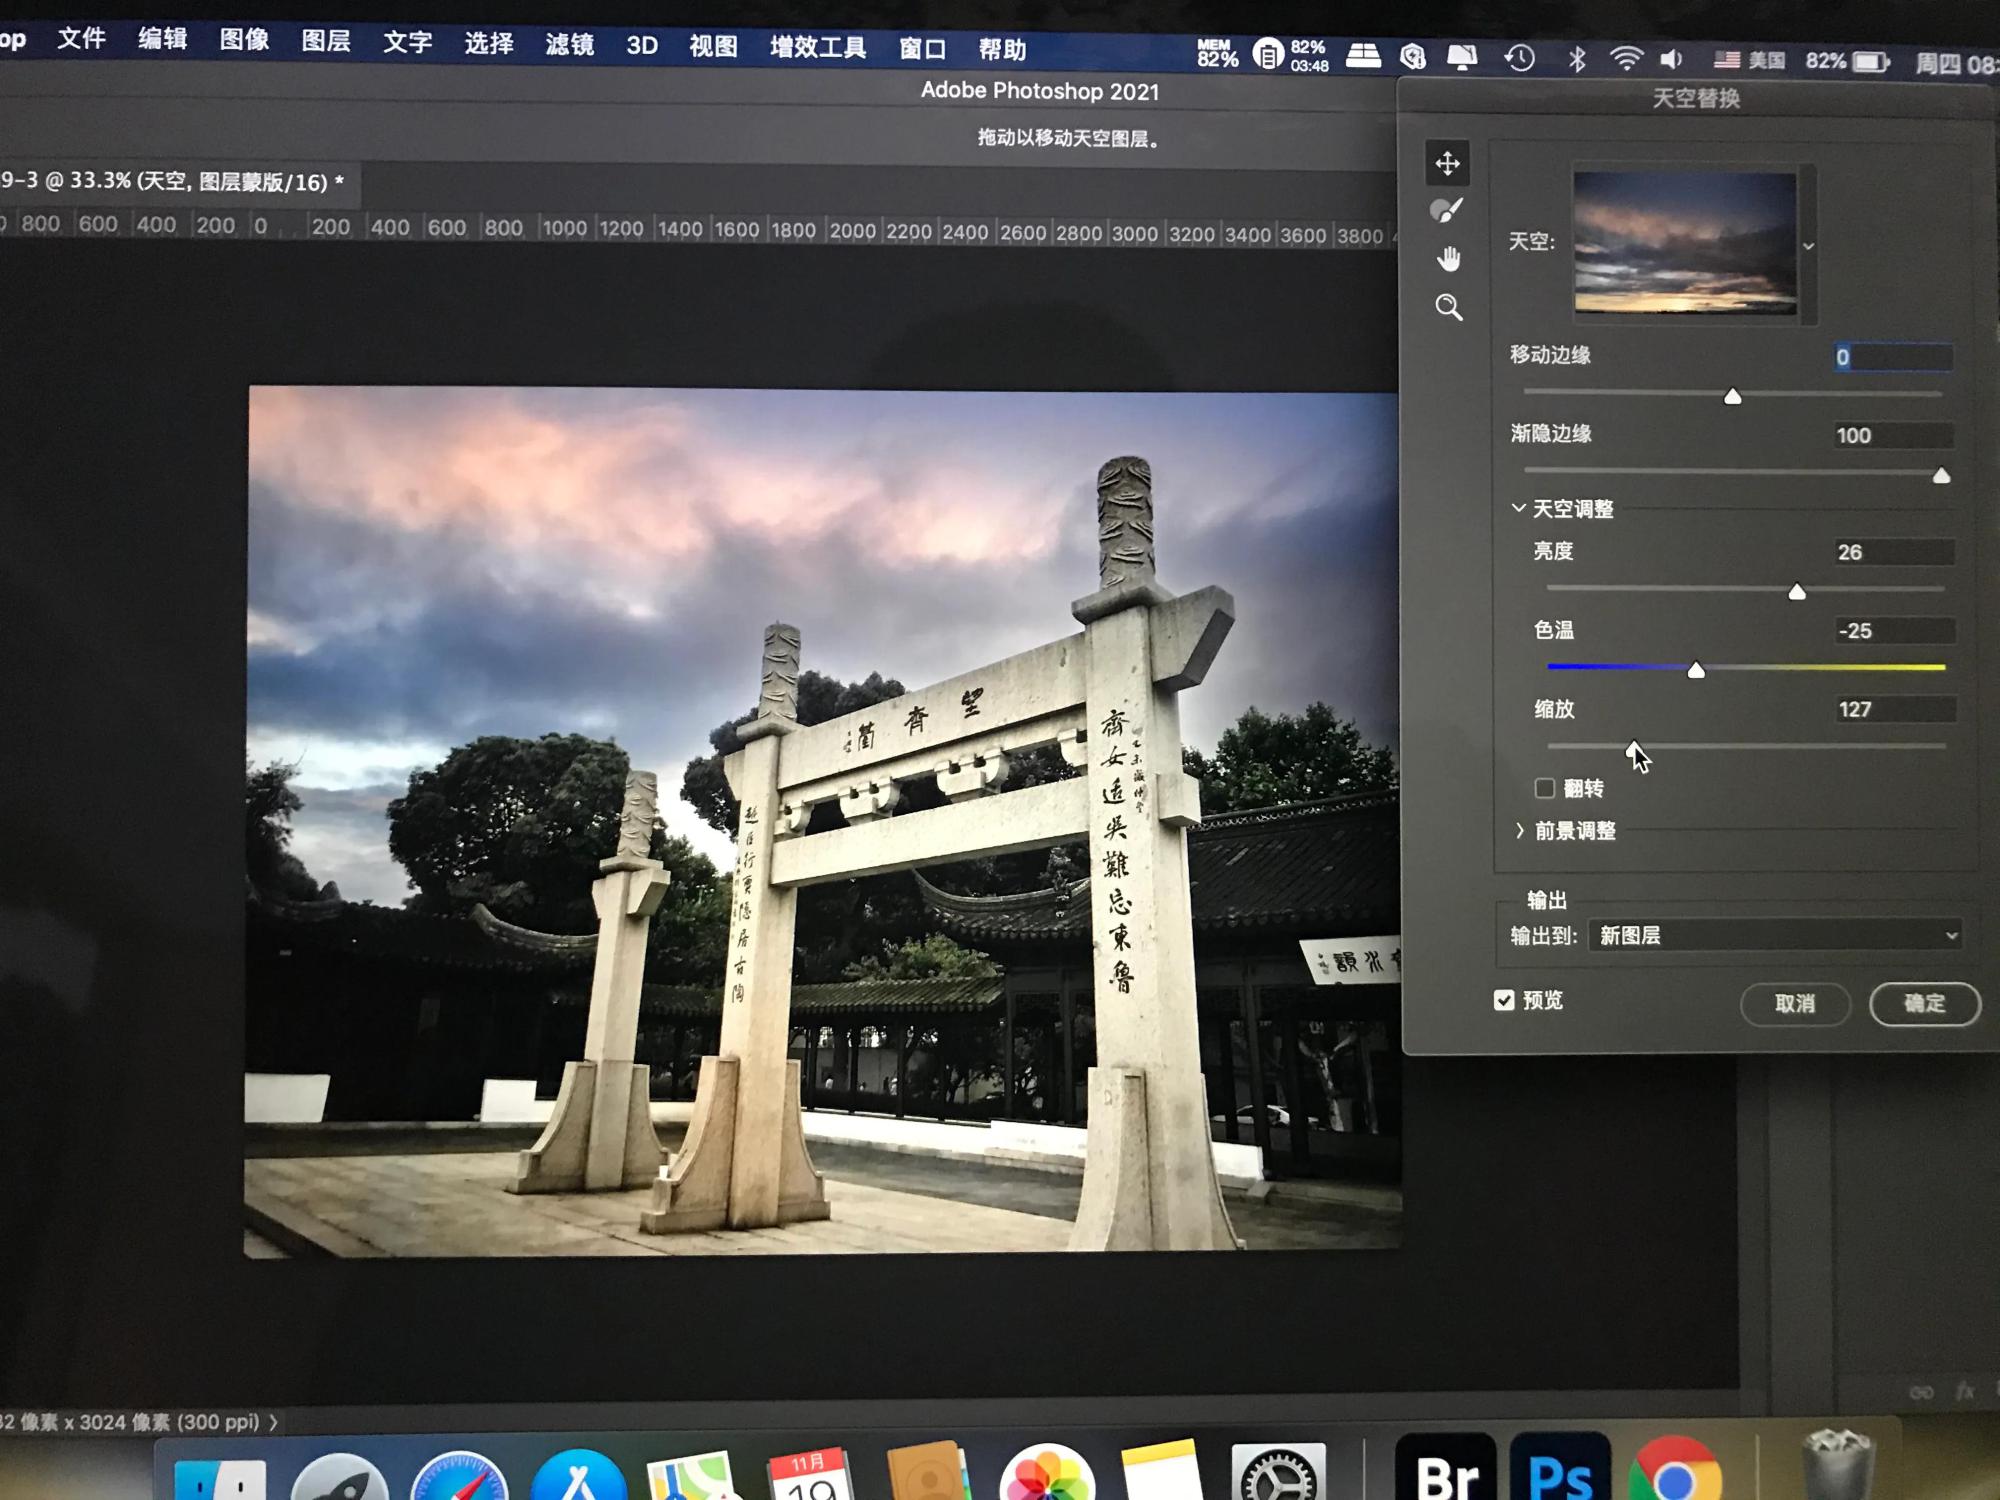Open Launchpad from the Dock

click(339, 1478)
